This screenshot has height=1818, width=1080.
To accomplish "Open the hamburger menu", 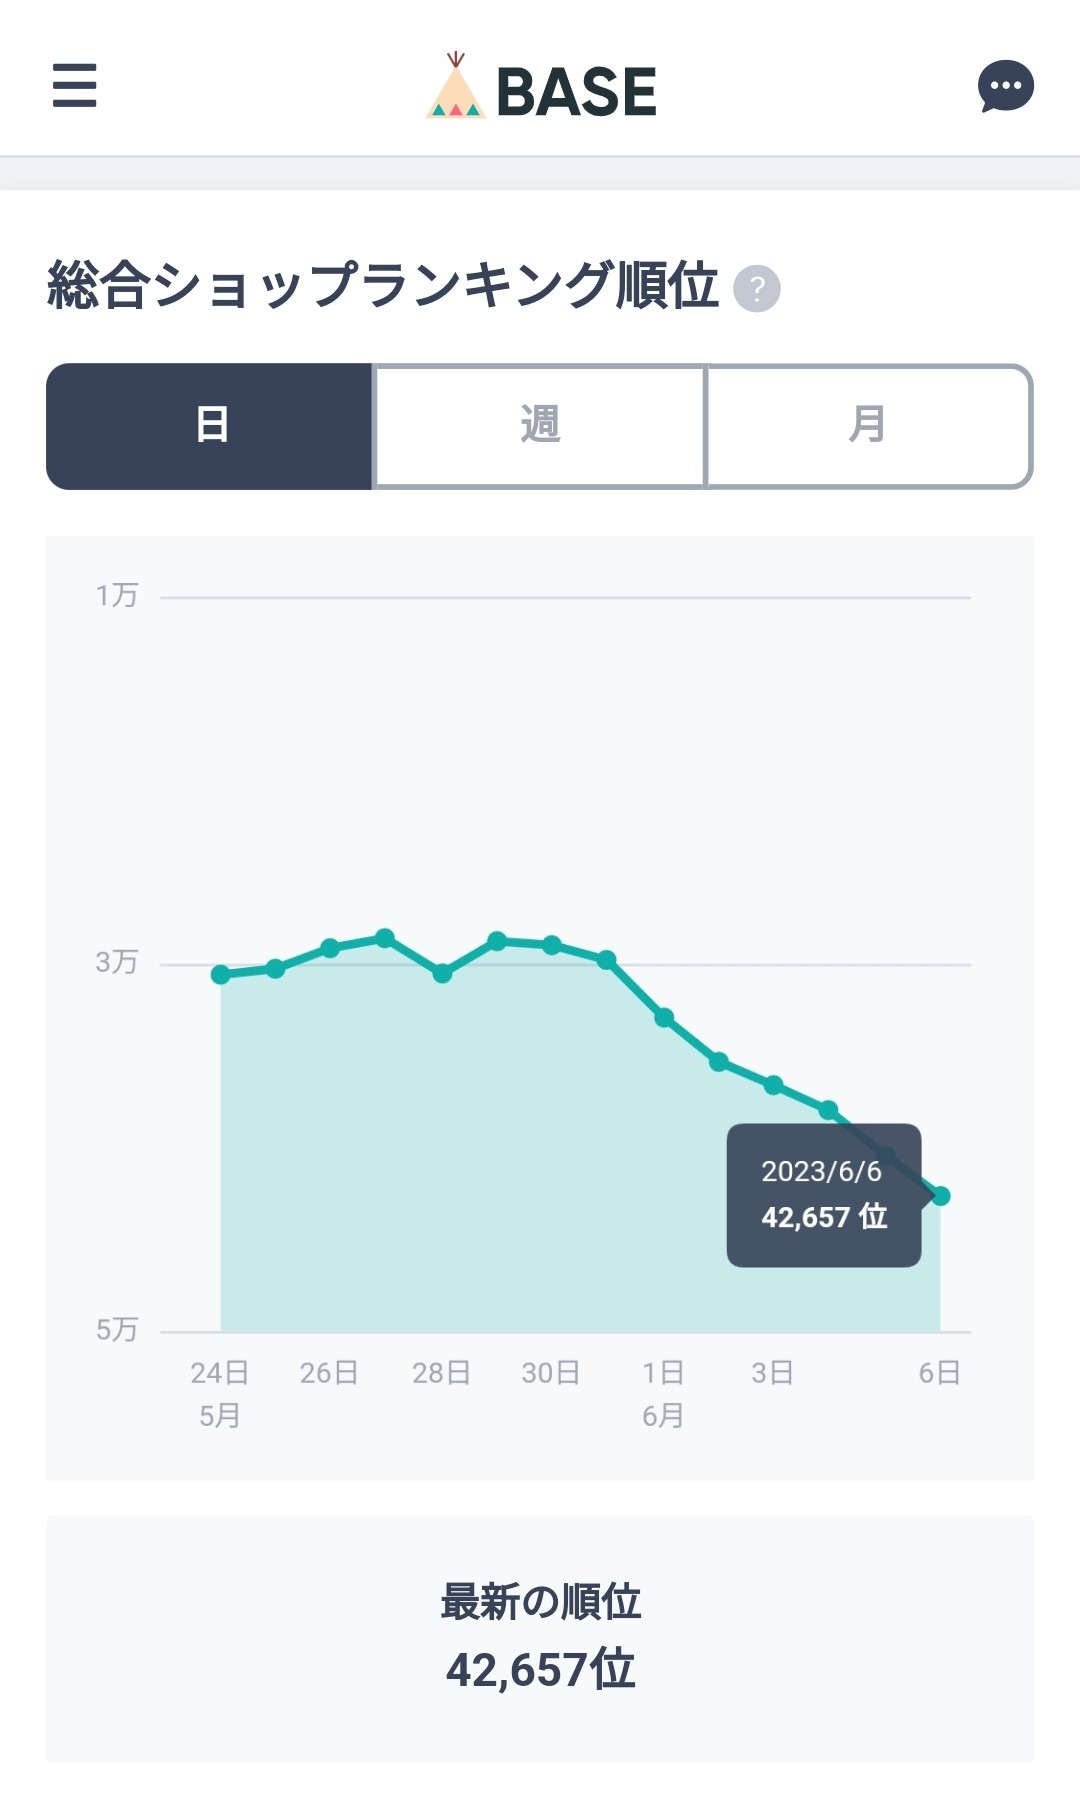I will point(75,85).
